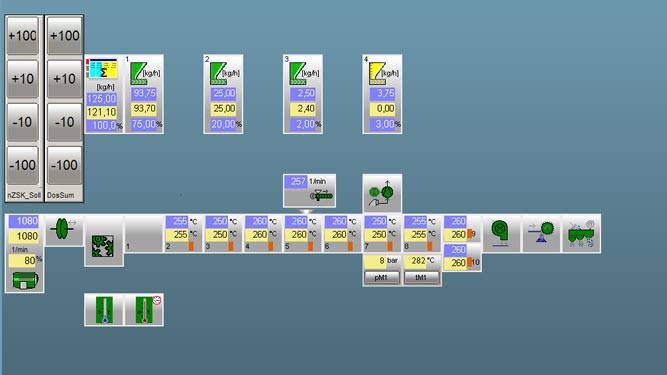Open the pelletizer cutter icon
The height and width of the screenshot is (375, 667).
coord(541,232)
